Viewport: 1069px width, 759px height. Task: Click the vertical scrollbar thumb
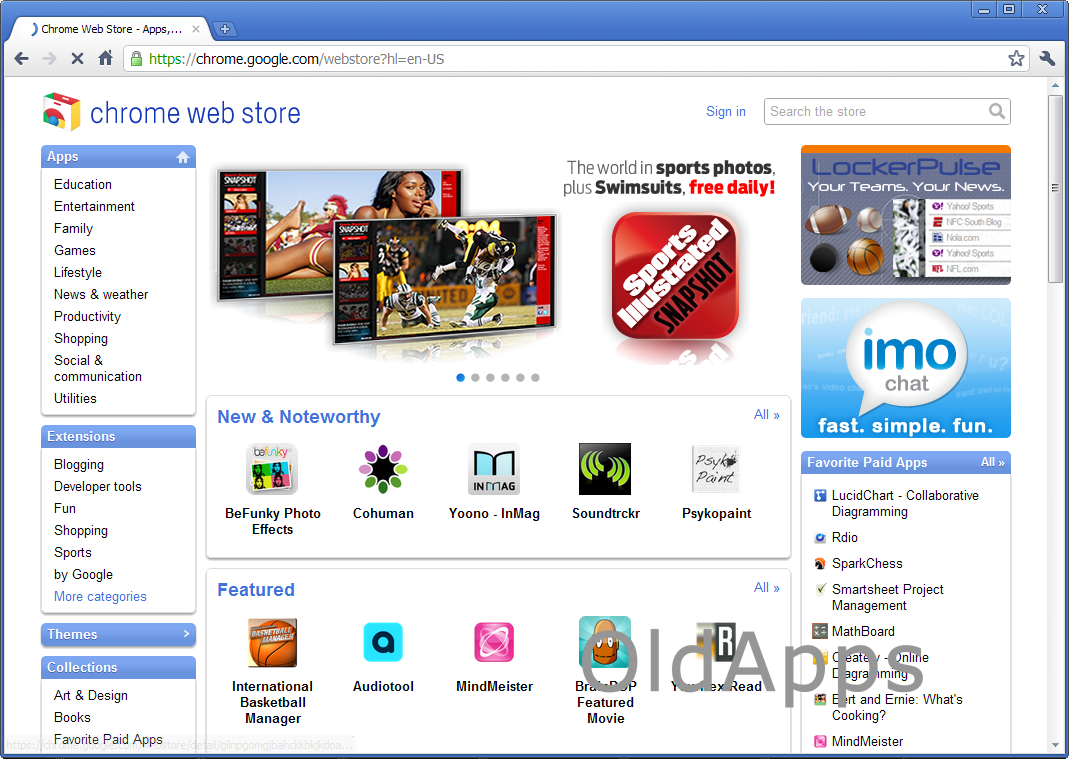[x=1055, y=188]
